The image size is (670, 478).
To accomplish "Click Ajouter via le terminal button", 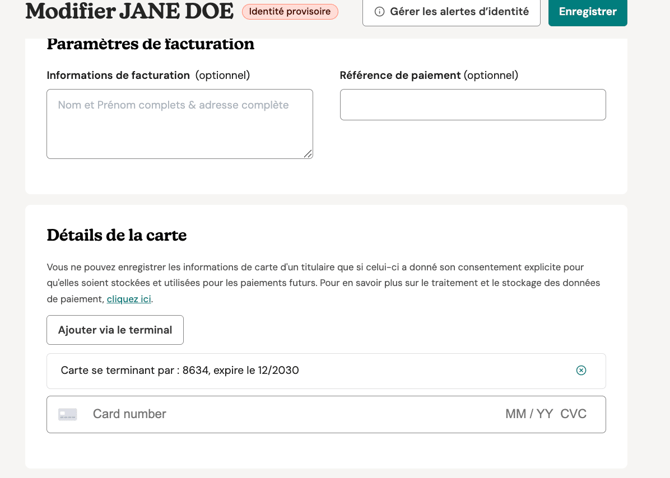I will pyautogui.click(x=115, y=330).
